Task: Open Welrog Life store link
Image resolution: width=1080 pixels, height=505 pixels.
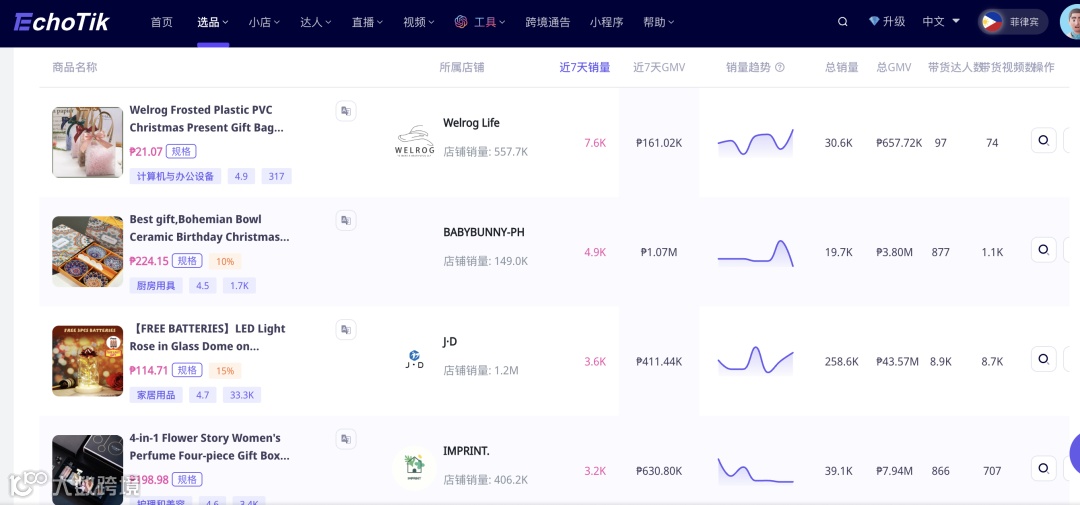Action: [471, 123]
